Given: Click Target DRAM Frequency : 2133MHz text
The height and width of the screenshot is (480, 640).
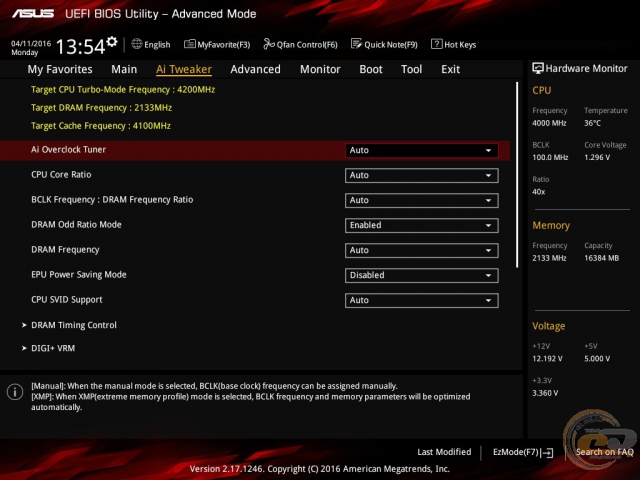Looking at the screenshot, I should point(101,108).
